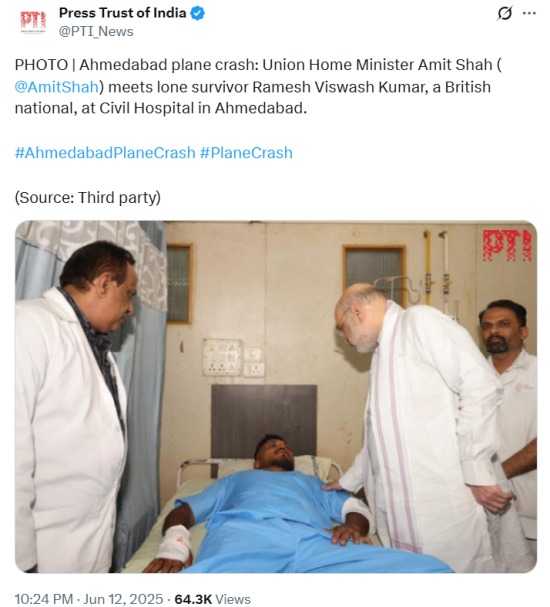This screenshot has width=550, height=607.
Task: Click the blue verified badge
Action: 198,14
